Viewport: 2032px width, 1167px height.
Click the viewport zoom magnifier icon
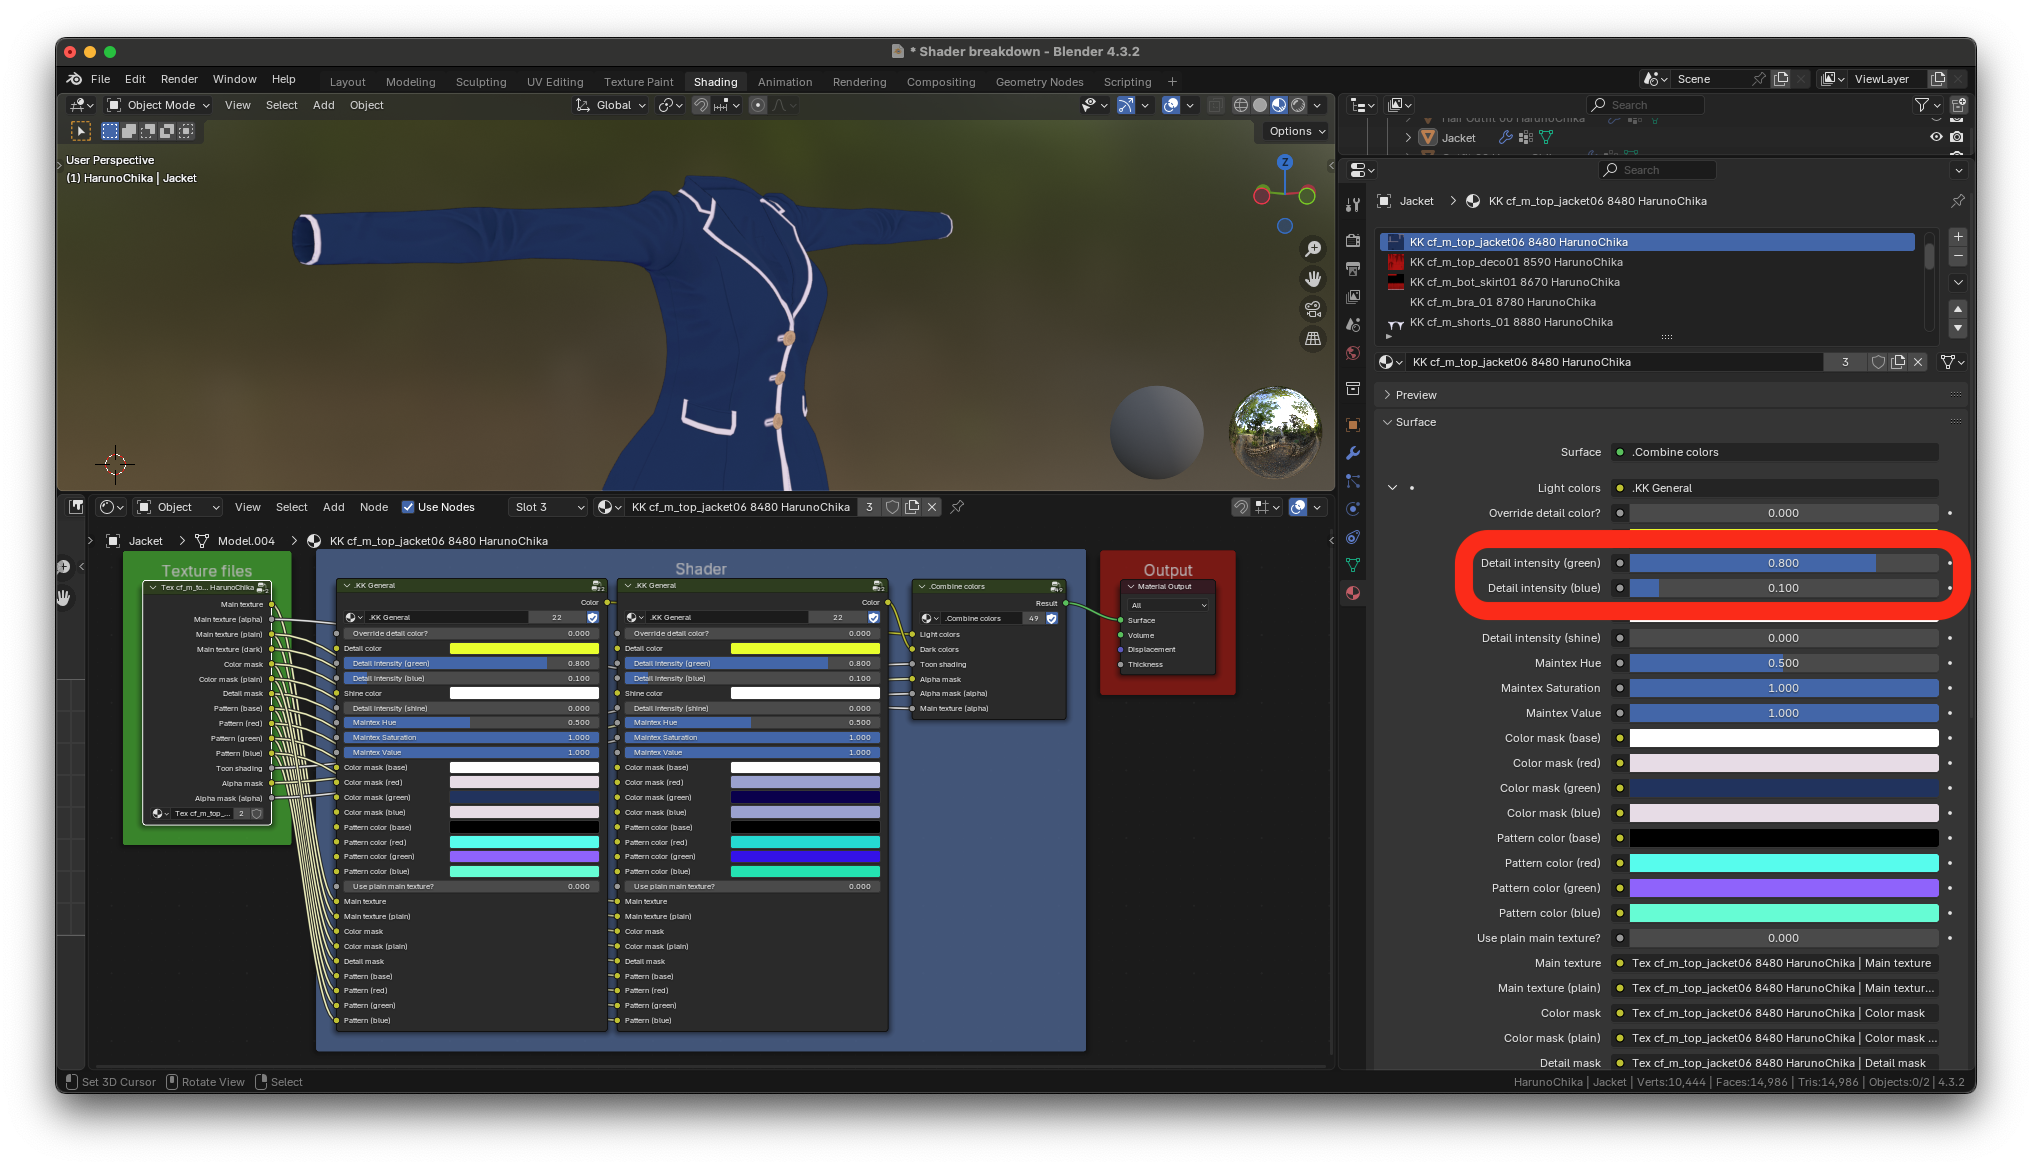(x=1313, y=249)
